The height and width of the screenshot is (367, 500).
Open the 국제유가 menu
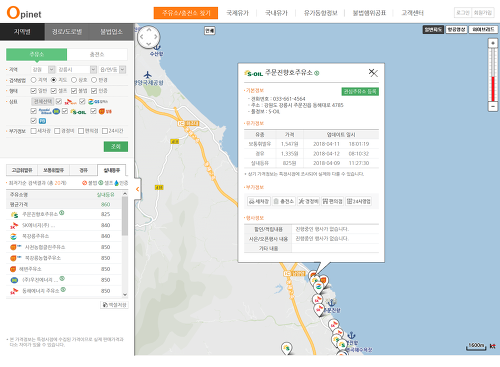238,13
